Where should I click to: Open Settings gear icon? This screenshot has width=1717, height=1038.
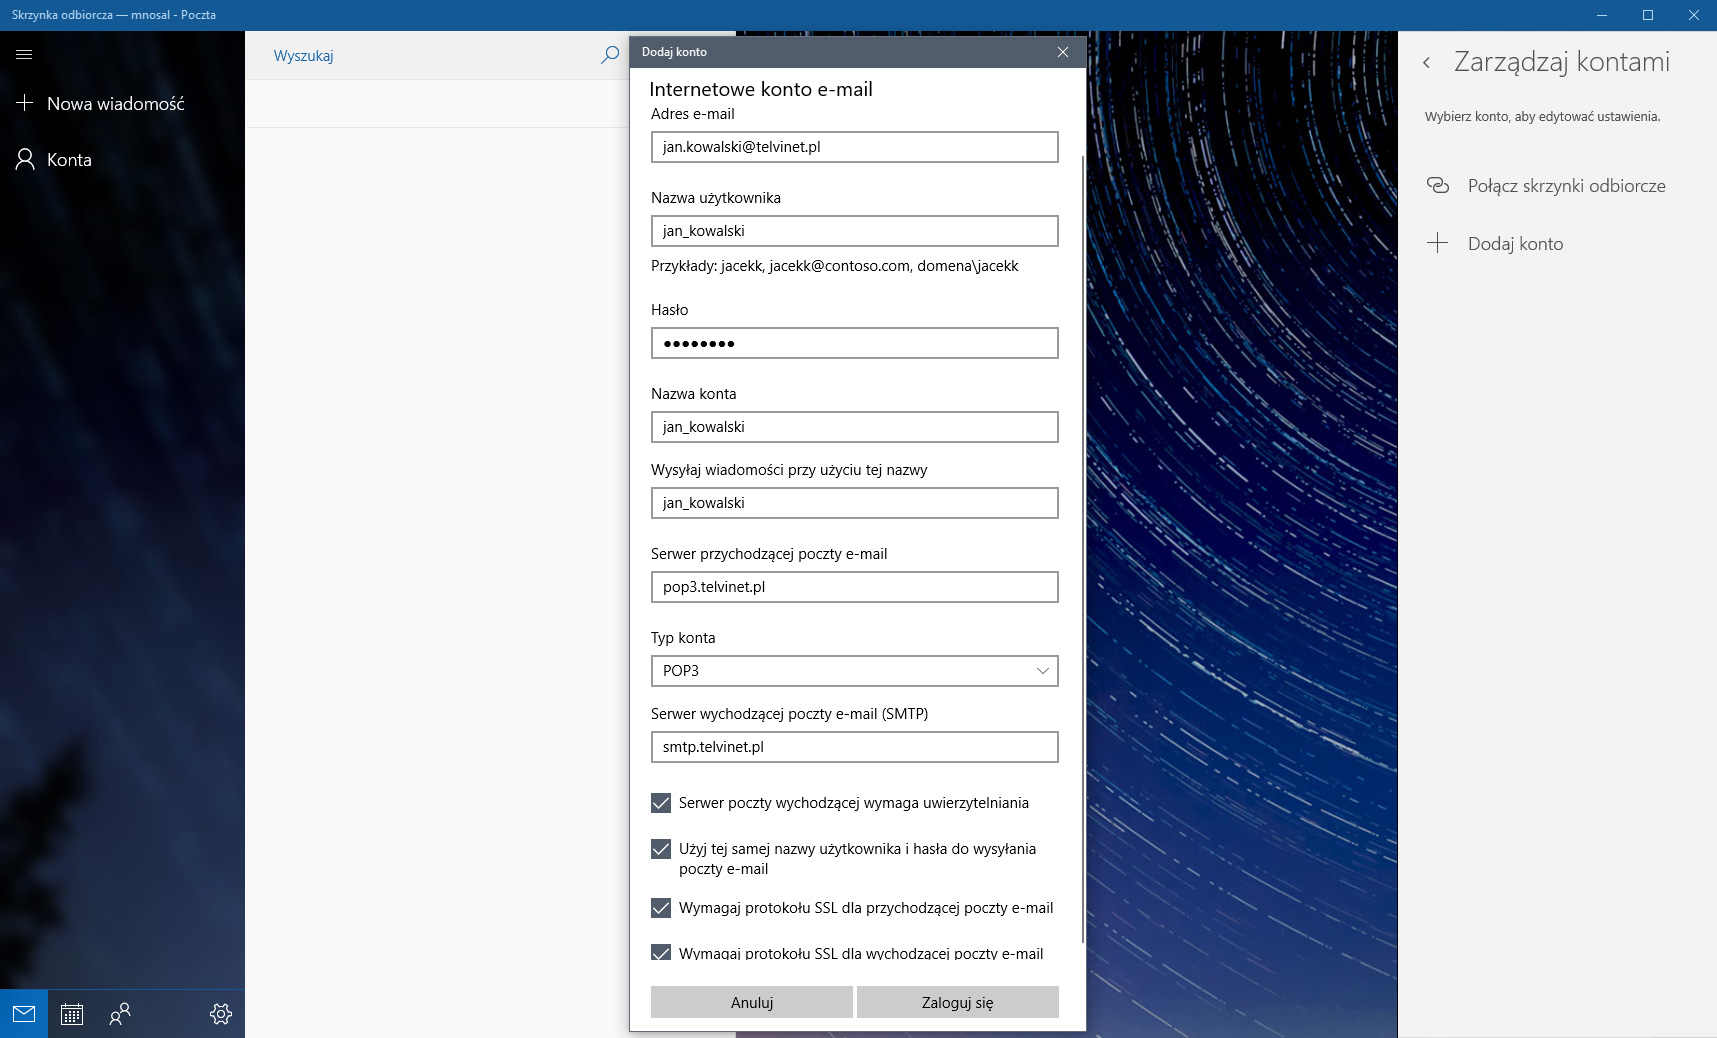[221, 1014]
